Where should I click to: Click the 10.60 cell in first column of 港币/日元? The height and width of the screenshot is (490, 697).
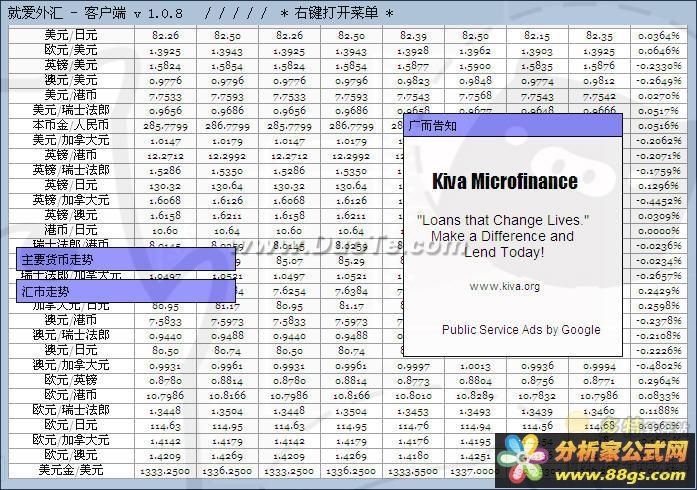tap(165, 231)
